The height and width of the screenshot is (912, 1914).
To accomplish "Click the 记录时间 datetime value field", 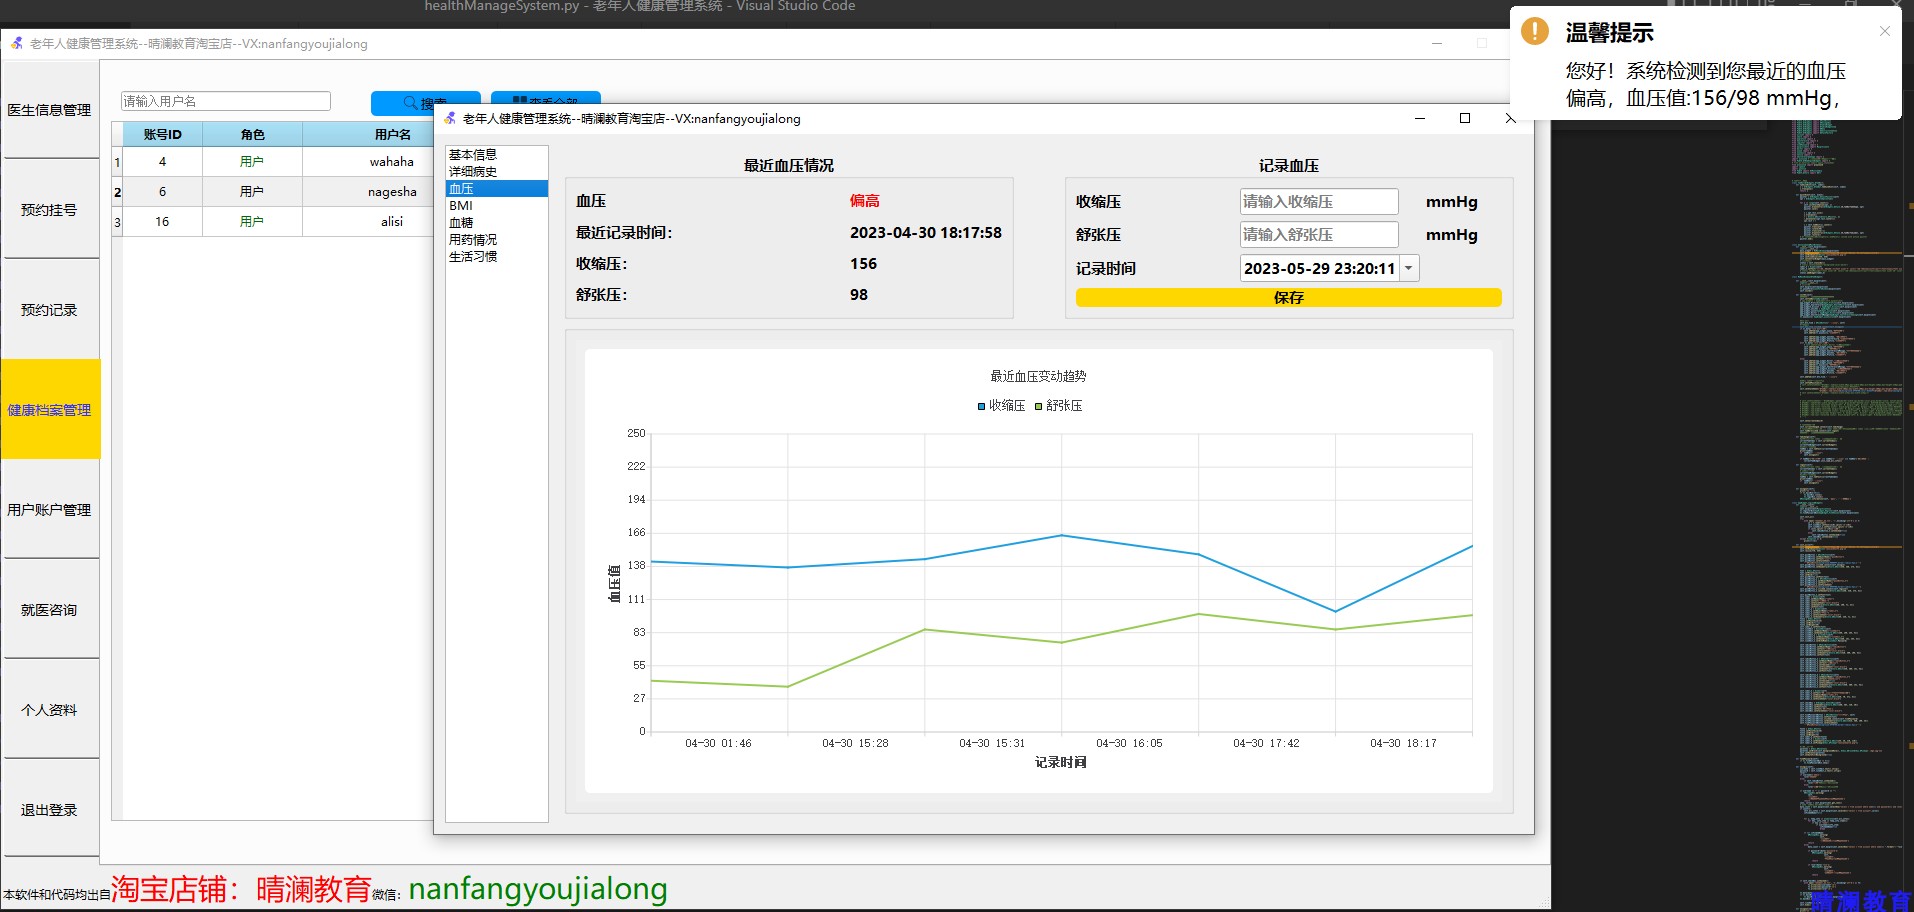I will [x=1319, y=268].
